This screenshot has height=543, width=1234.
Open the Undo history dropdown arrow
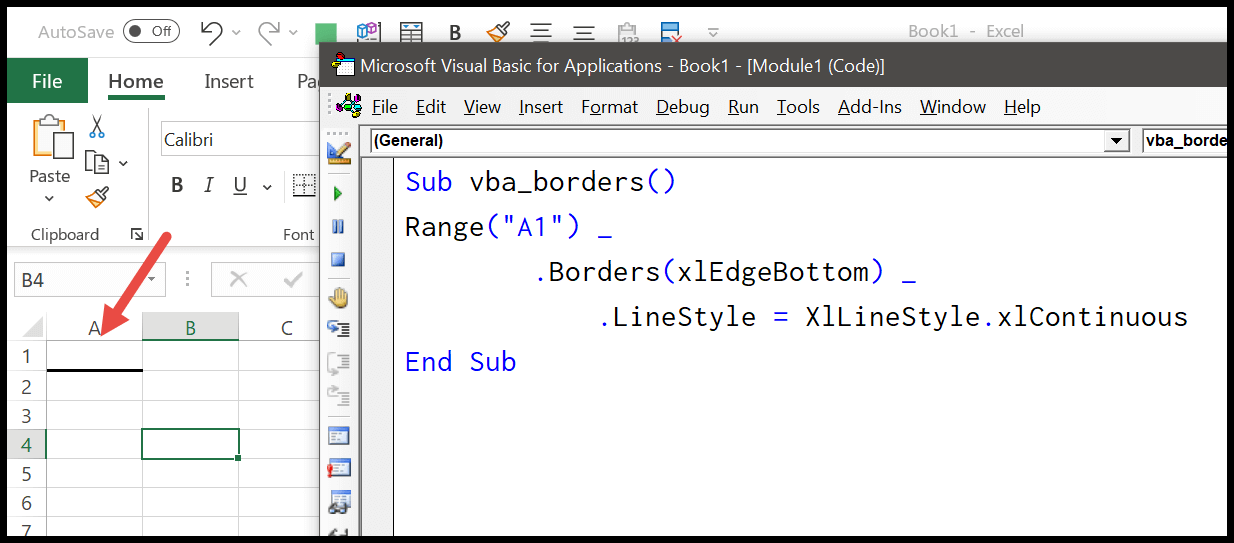(236, 33)
